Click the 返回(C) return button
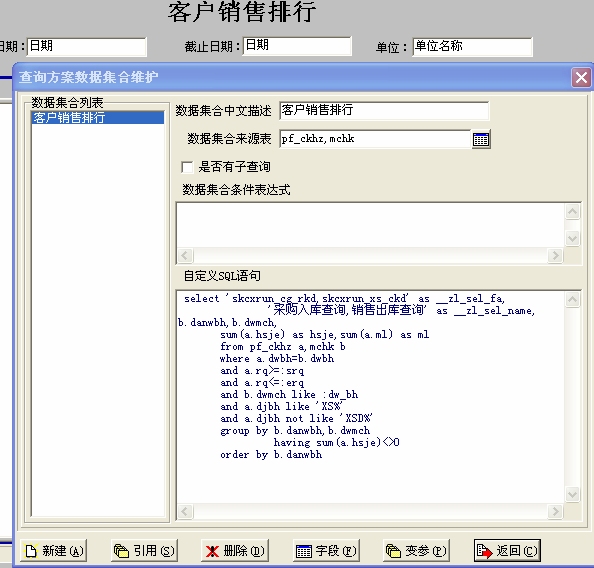 [507, 551]
